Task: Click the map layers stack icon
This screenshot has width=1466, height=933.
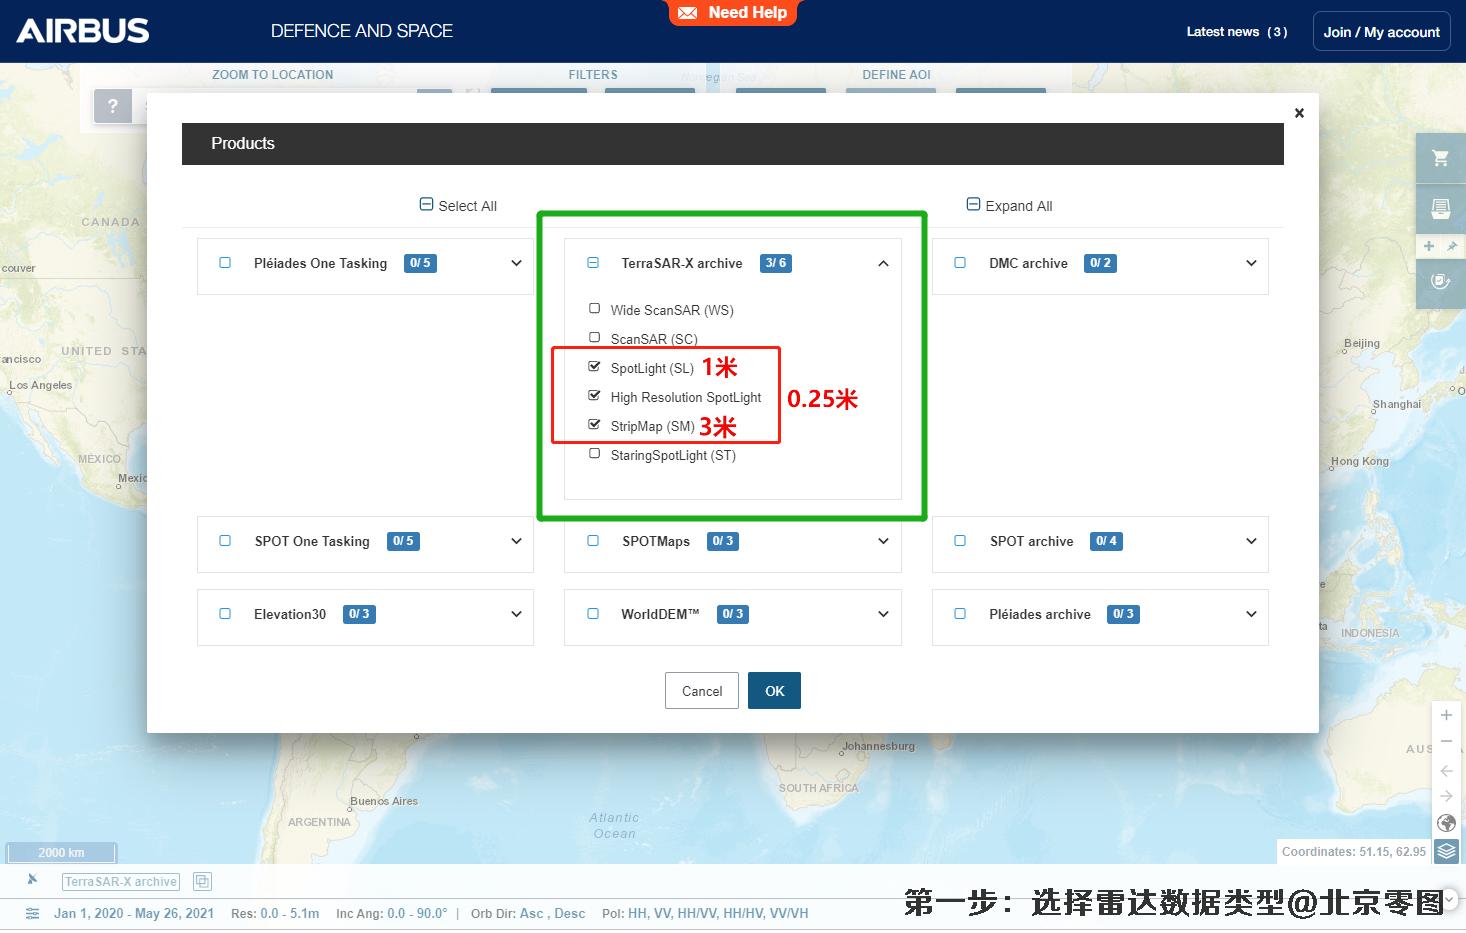Action: point(1446,851)
